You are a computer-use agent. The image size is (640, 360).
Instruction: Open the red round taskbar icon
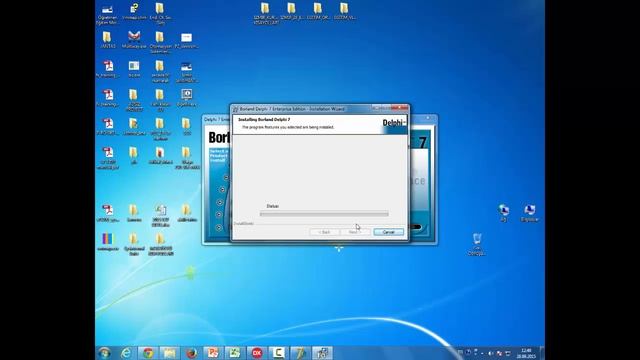[257, 353]
